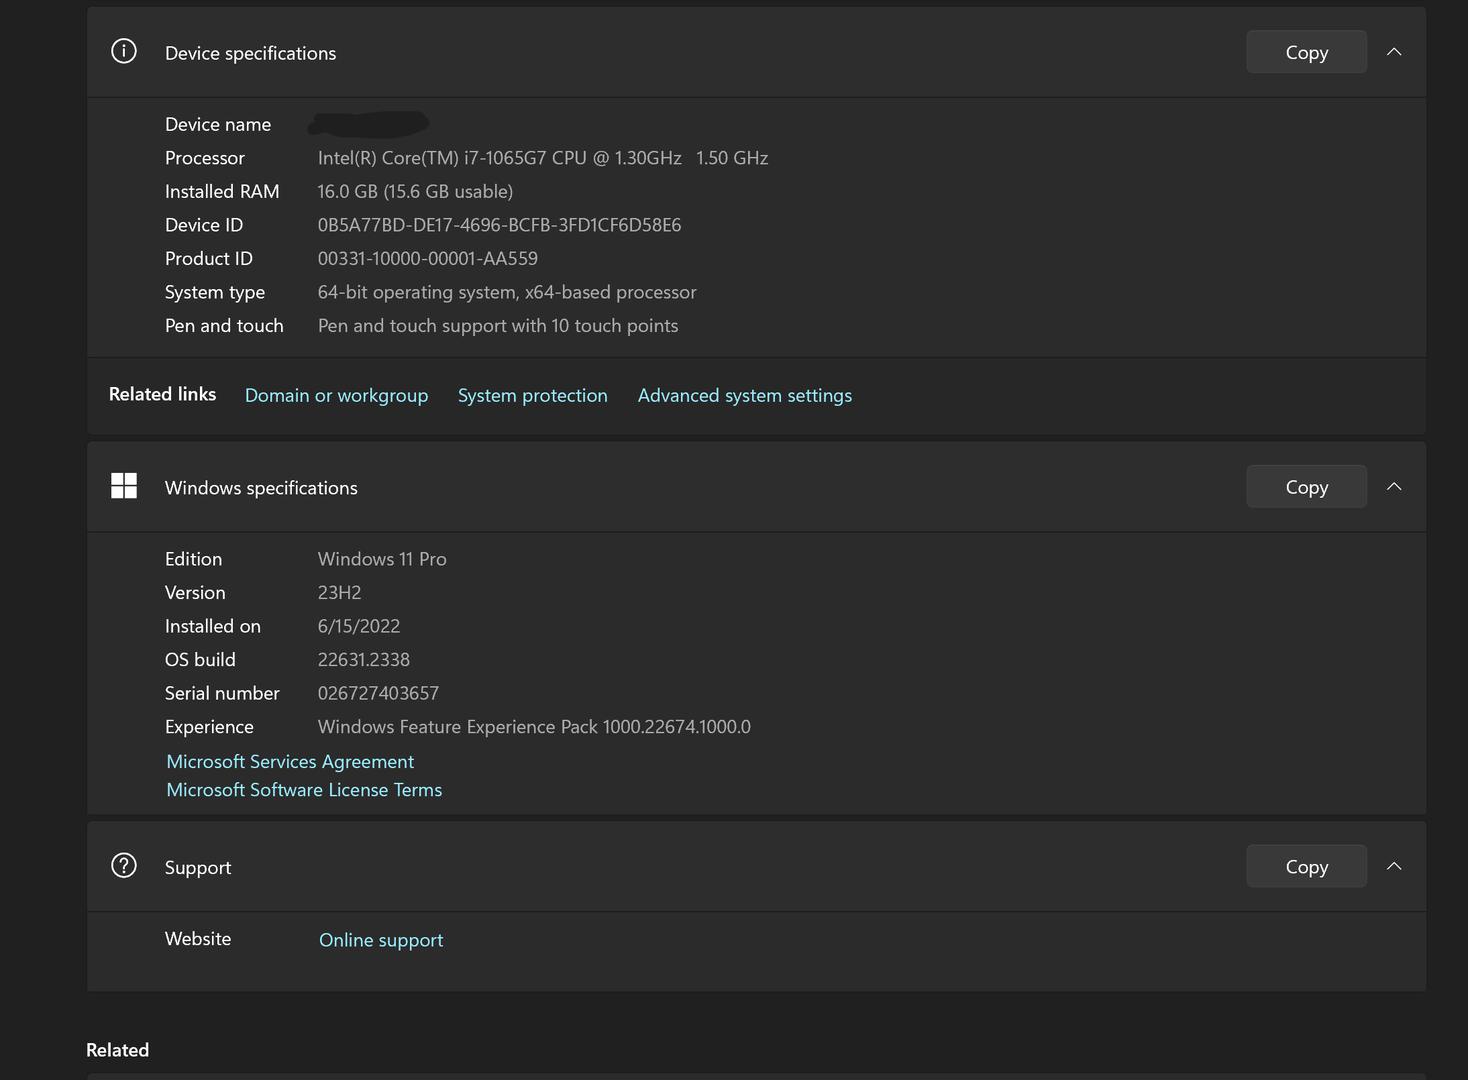
Task: Click the Website label under Support
Action: (198, 939)
